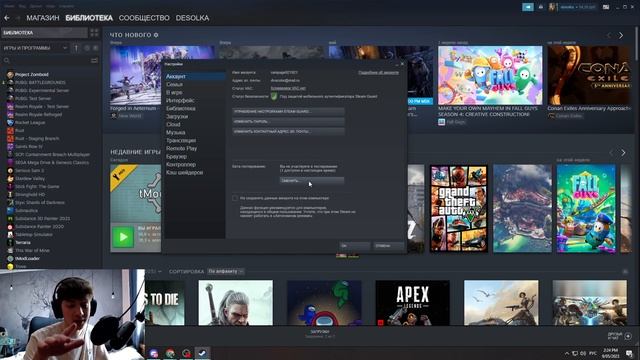Select Project Zomboid in game list
This screenshot has width=640, height=360.
(31, 75)
